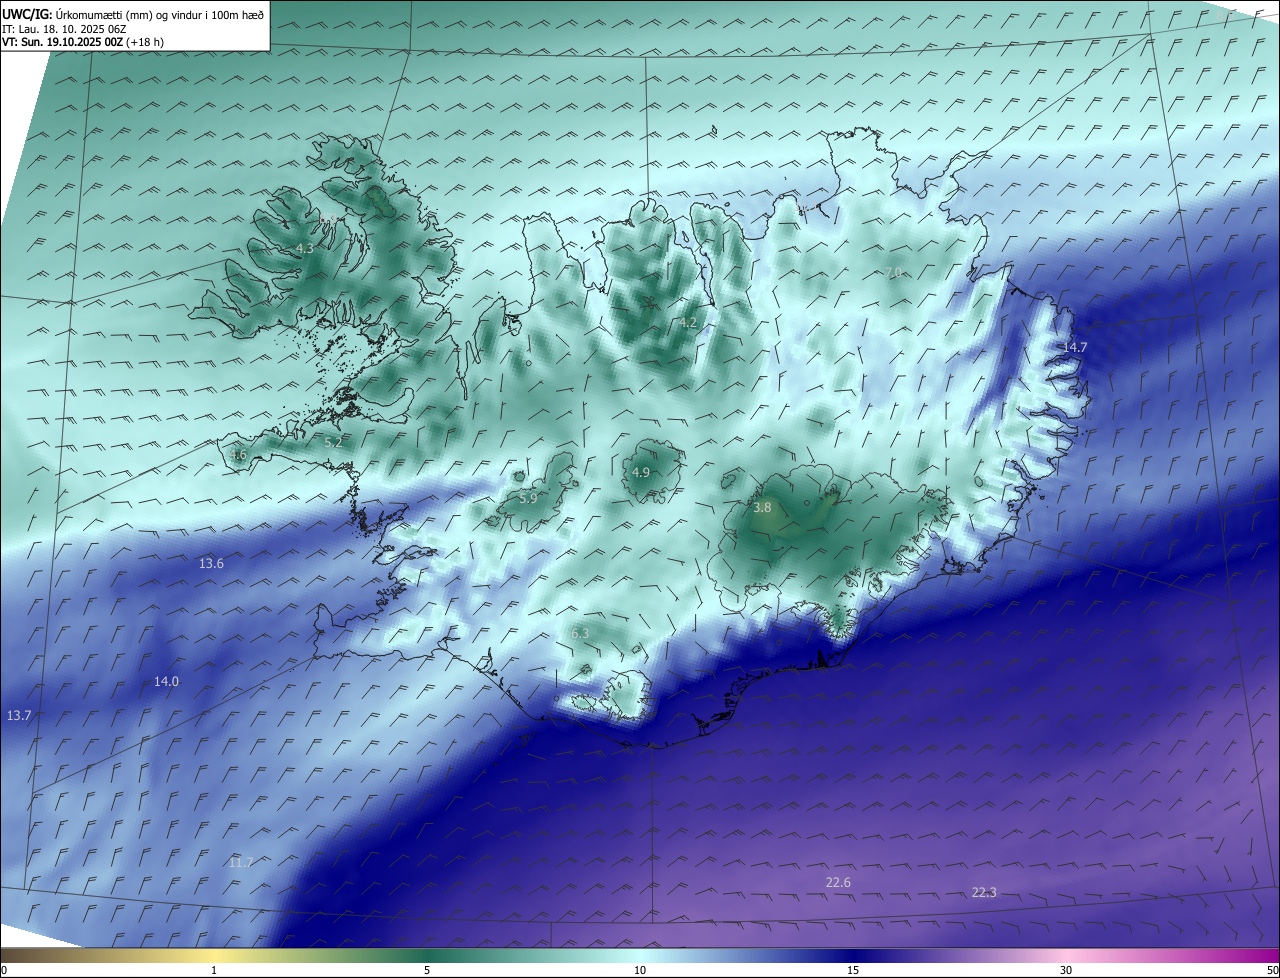Image resolution: width=1280 pixels, height=978 pixels.
Task: Click the 13.7 value at the left edge
Action: [19, 715]
